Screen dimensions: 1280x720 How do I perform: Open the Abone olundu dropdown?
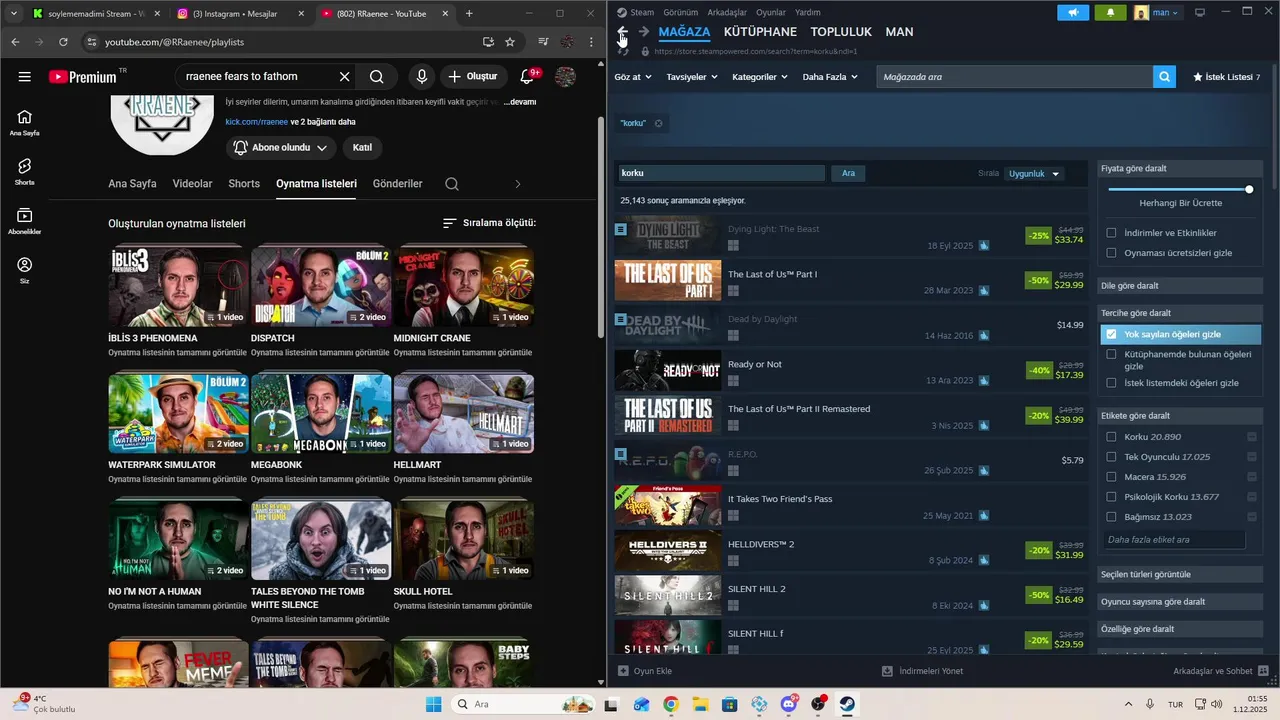pos(279,147)
